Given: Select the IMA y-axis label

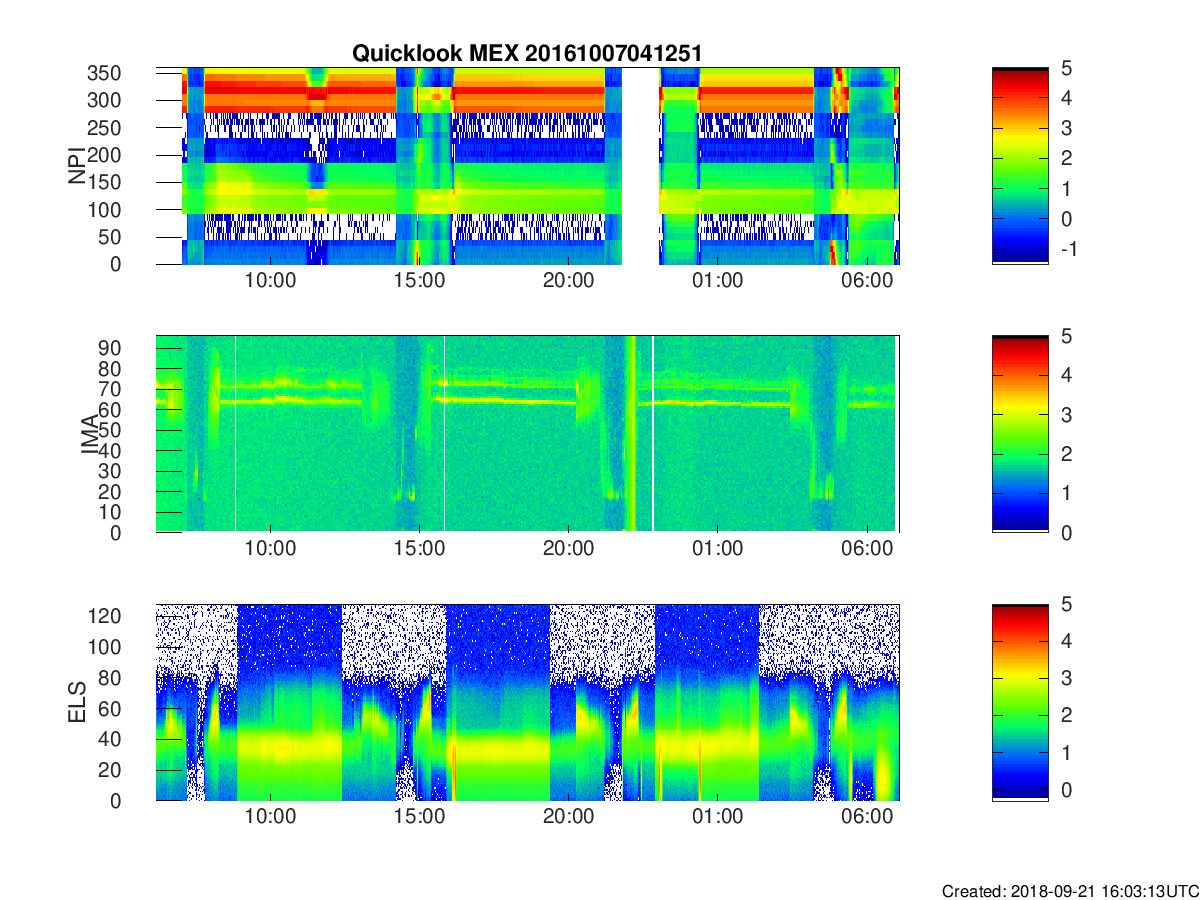Looking at the screenshot, I should point(89,434).
